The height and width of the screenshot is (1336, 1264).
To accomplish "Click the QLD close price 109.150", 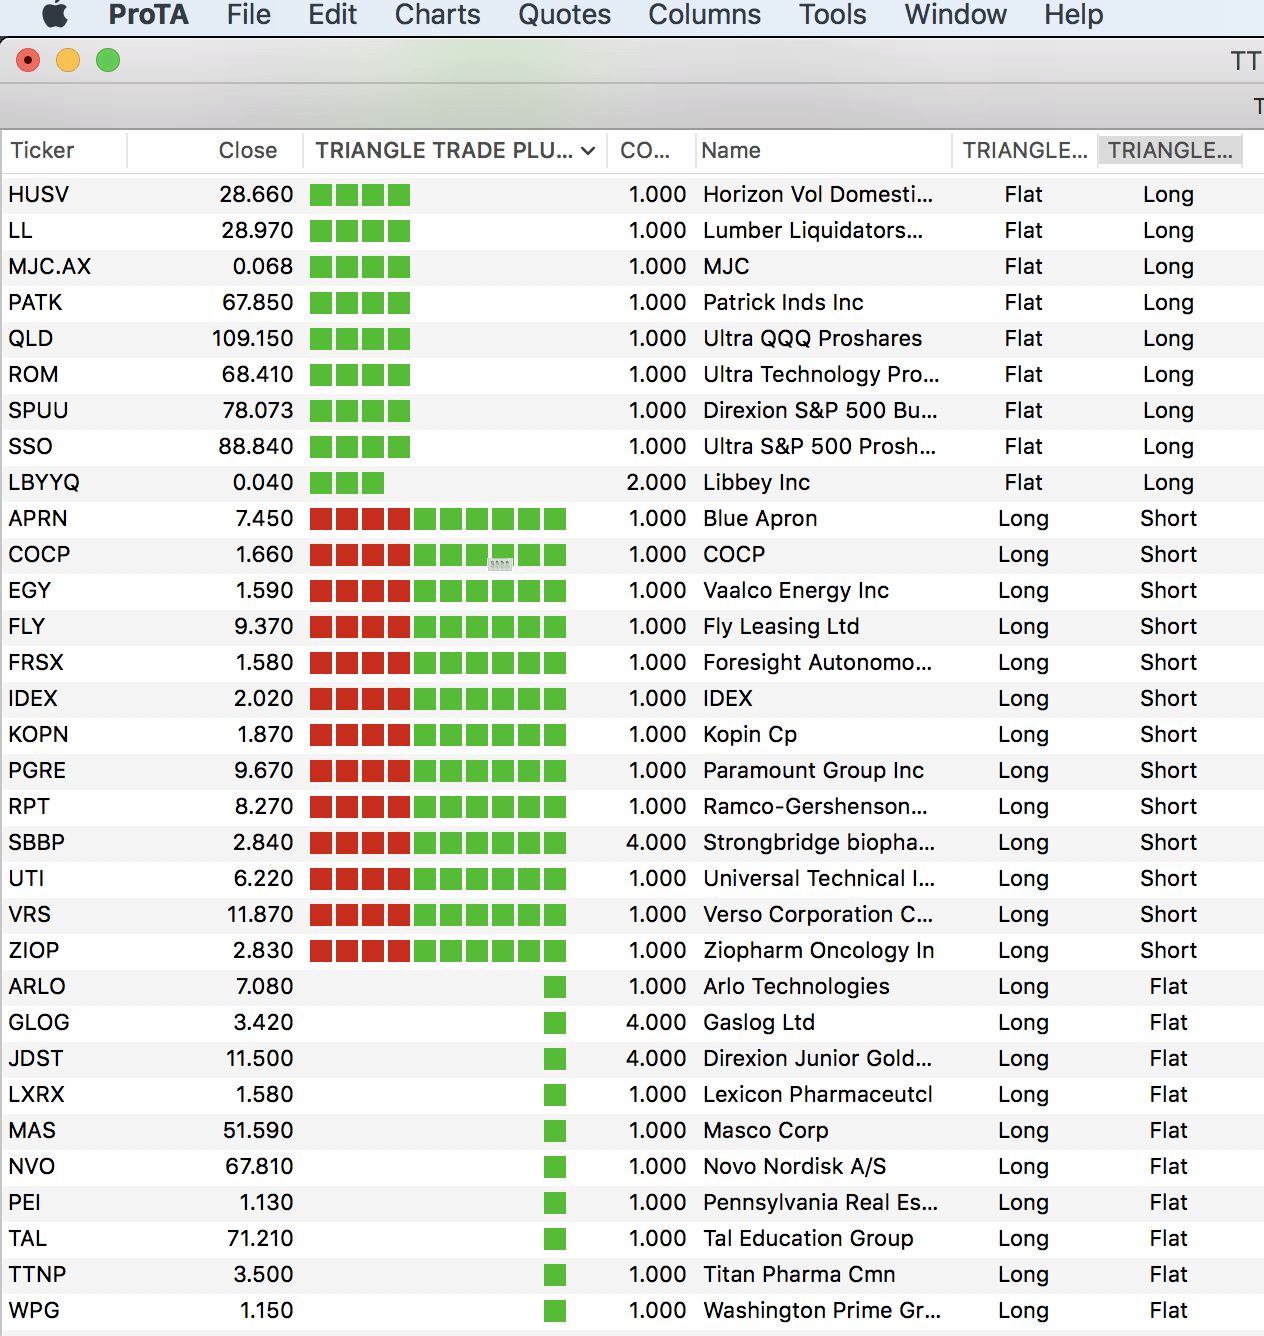I will [x=252, y=339].
